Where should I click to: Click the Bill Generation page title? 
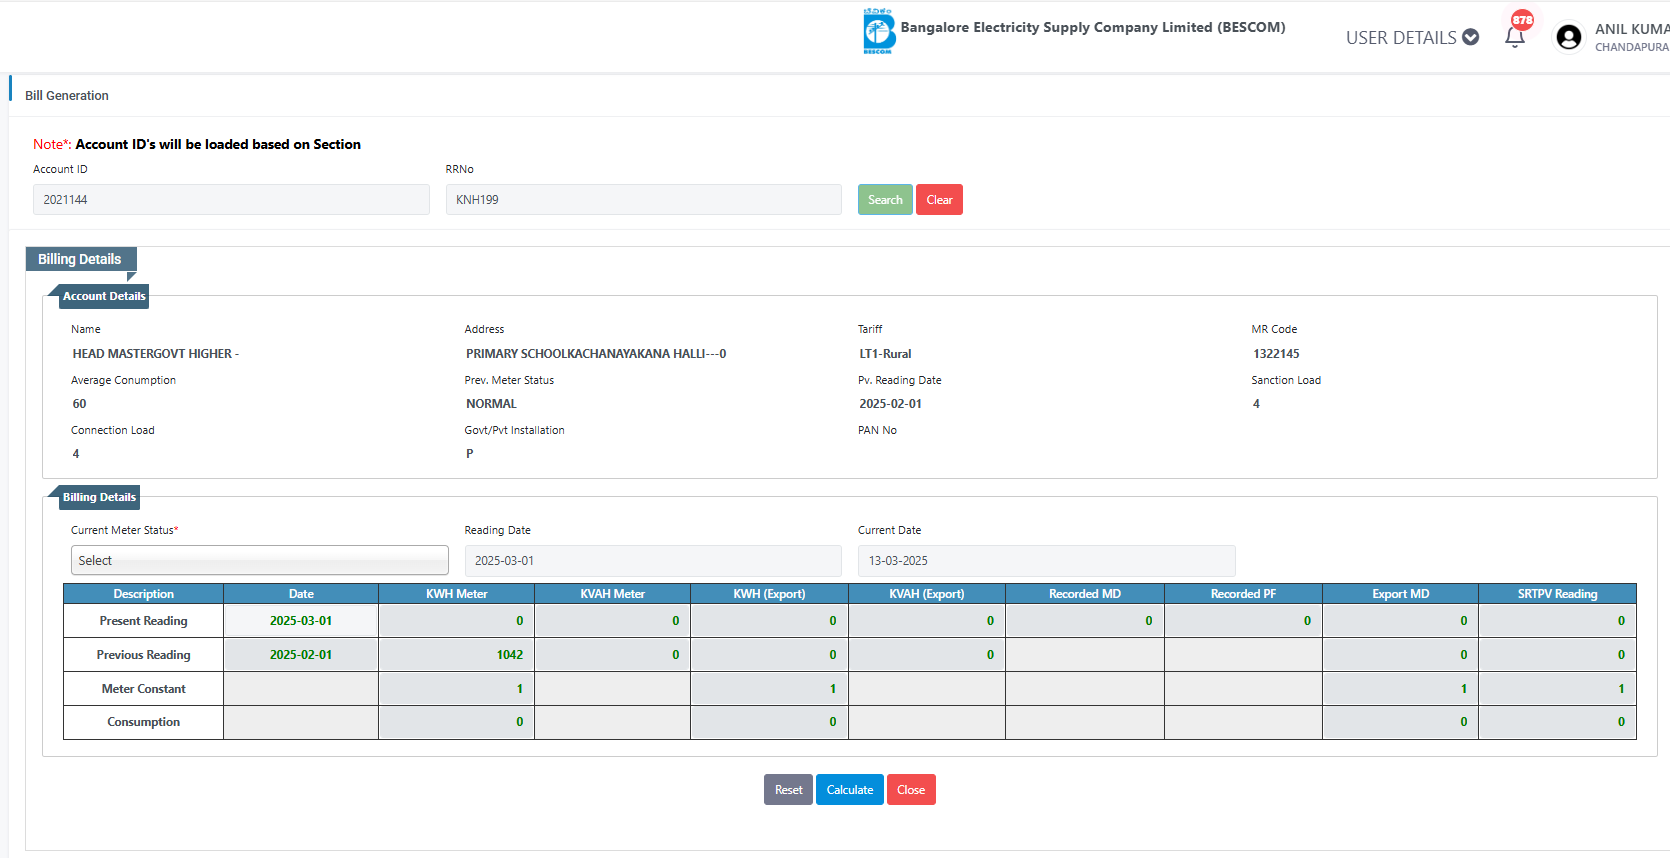click(67, 96)
